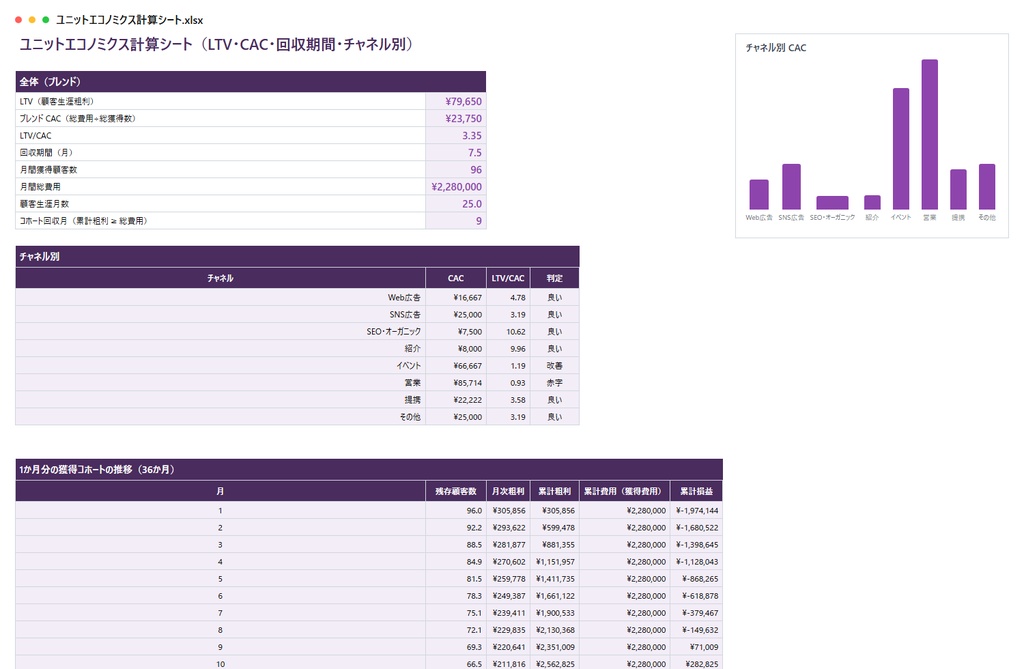Screen dimensions: 1024x669
Task: Click the LTV value ¥79,650
Action: click(456, 101)
